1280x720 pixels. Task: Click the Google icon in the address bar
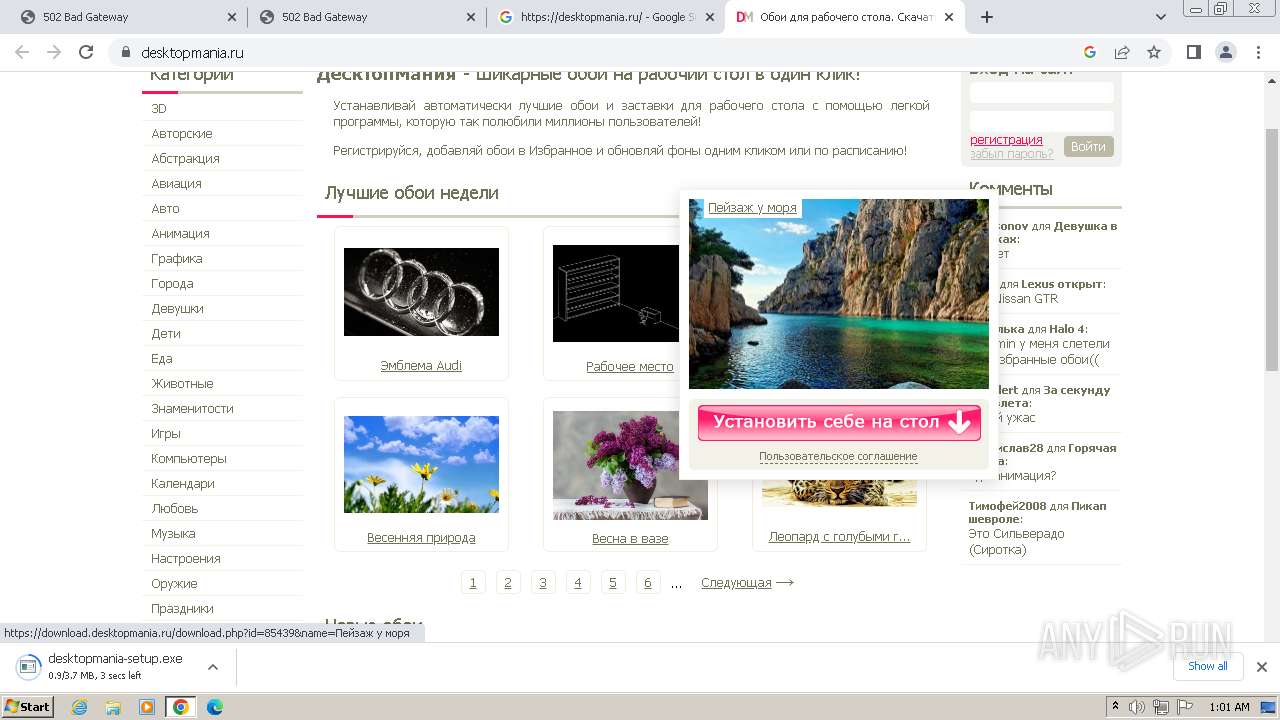pos(1090,52)
